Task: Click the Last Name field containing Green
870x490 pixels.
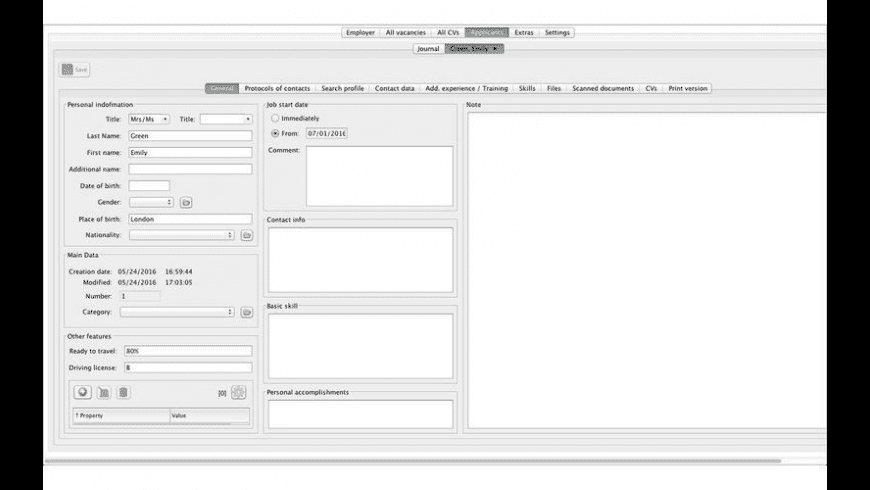Action: [190, 136]
